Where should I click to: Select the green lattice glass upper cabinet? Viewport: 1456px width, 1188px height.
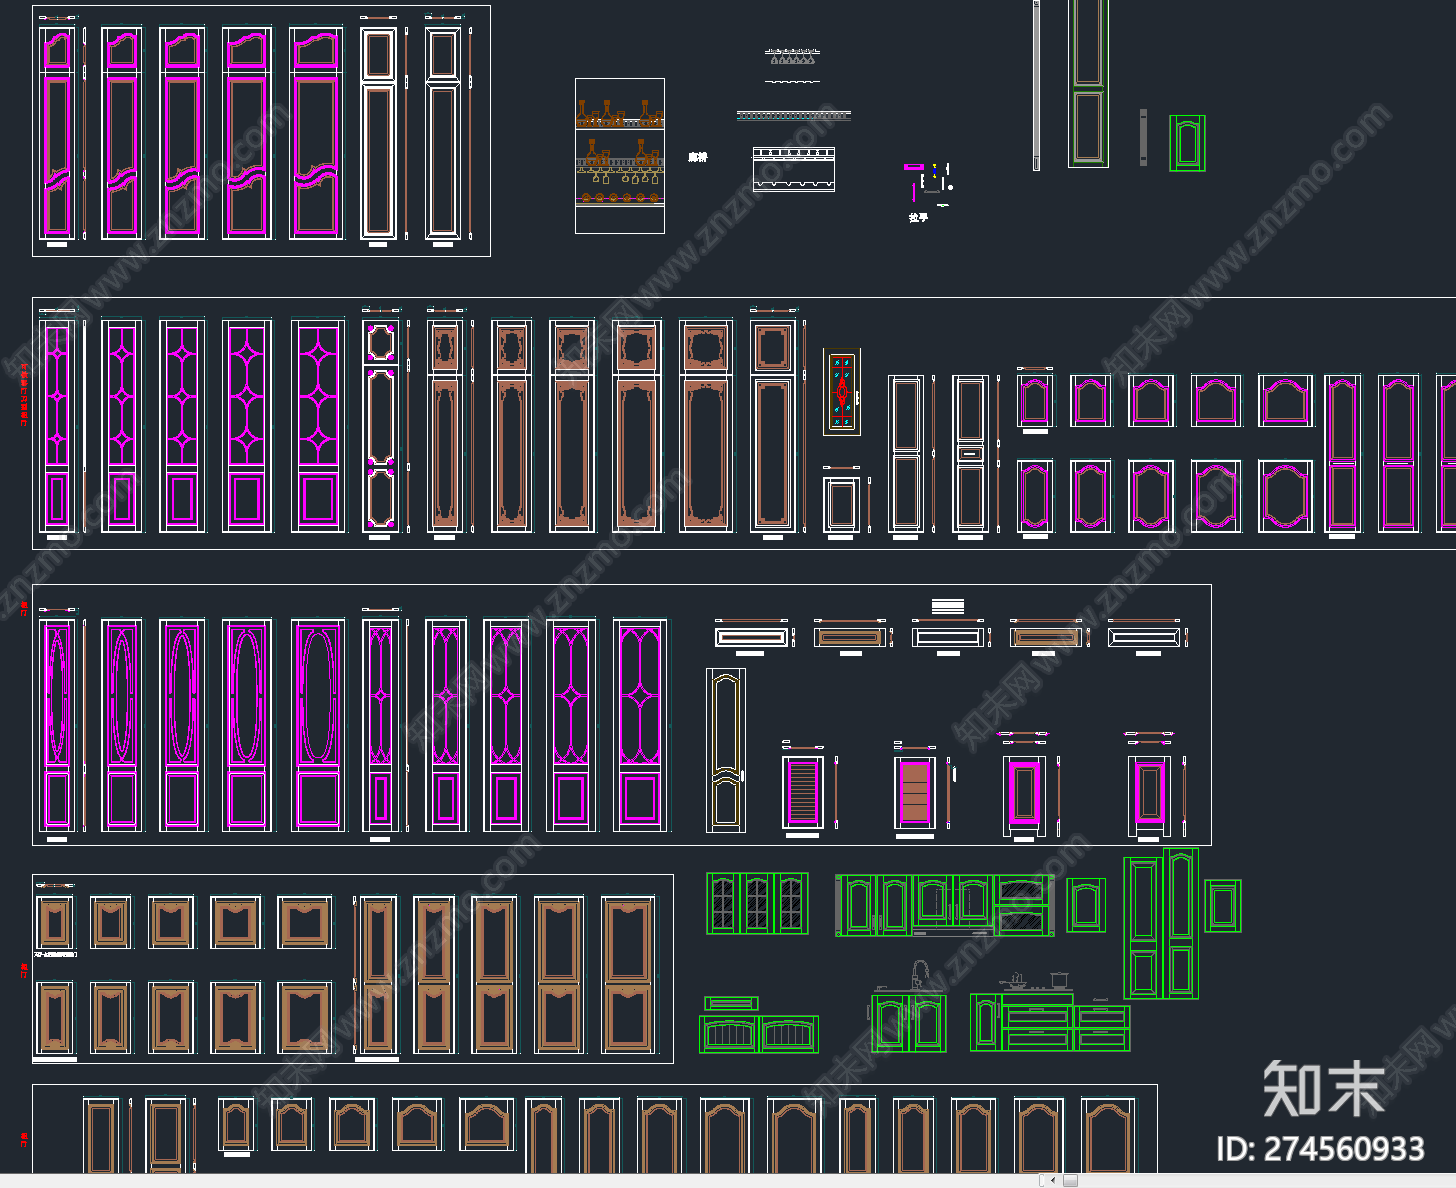point(758,904)
